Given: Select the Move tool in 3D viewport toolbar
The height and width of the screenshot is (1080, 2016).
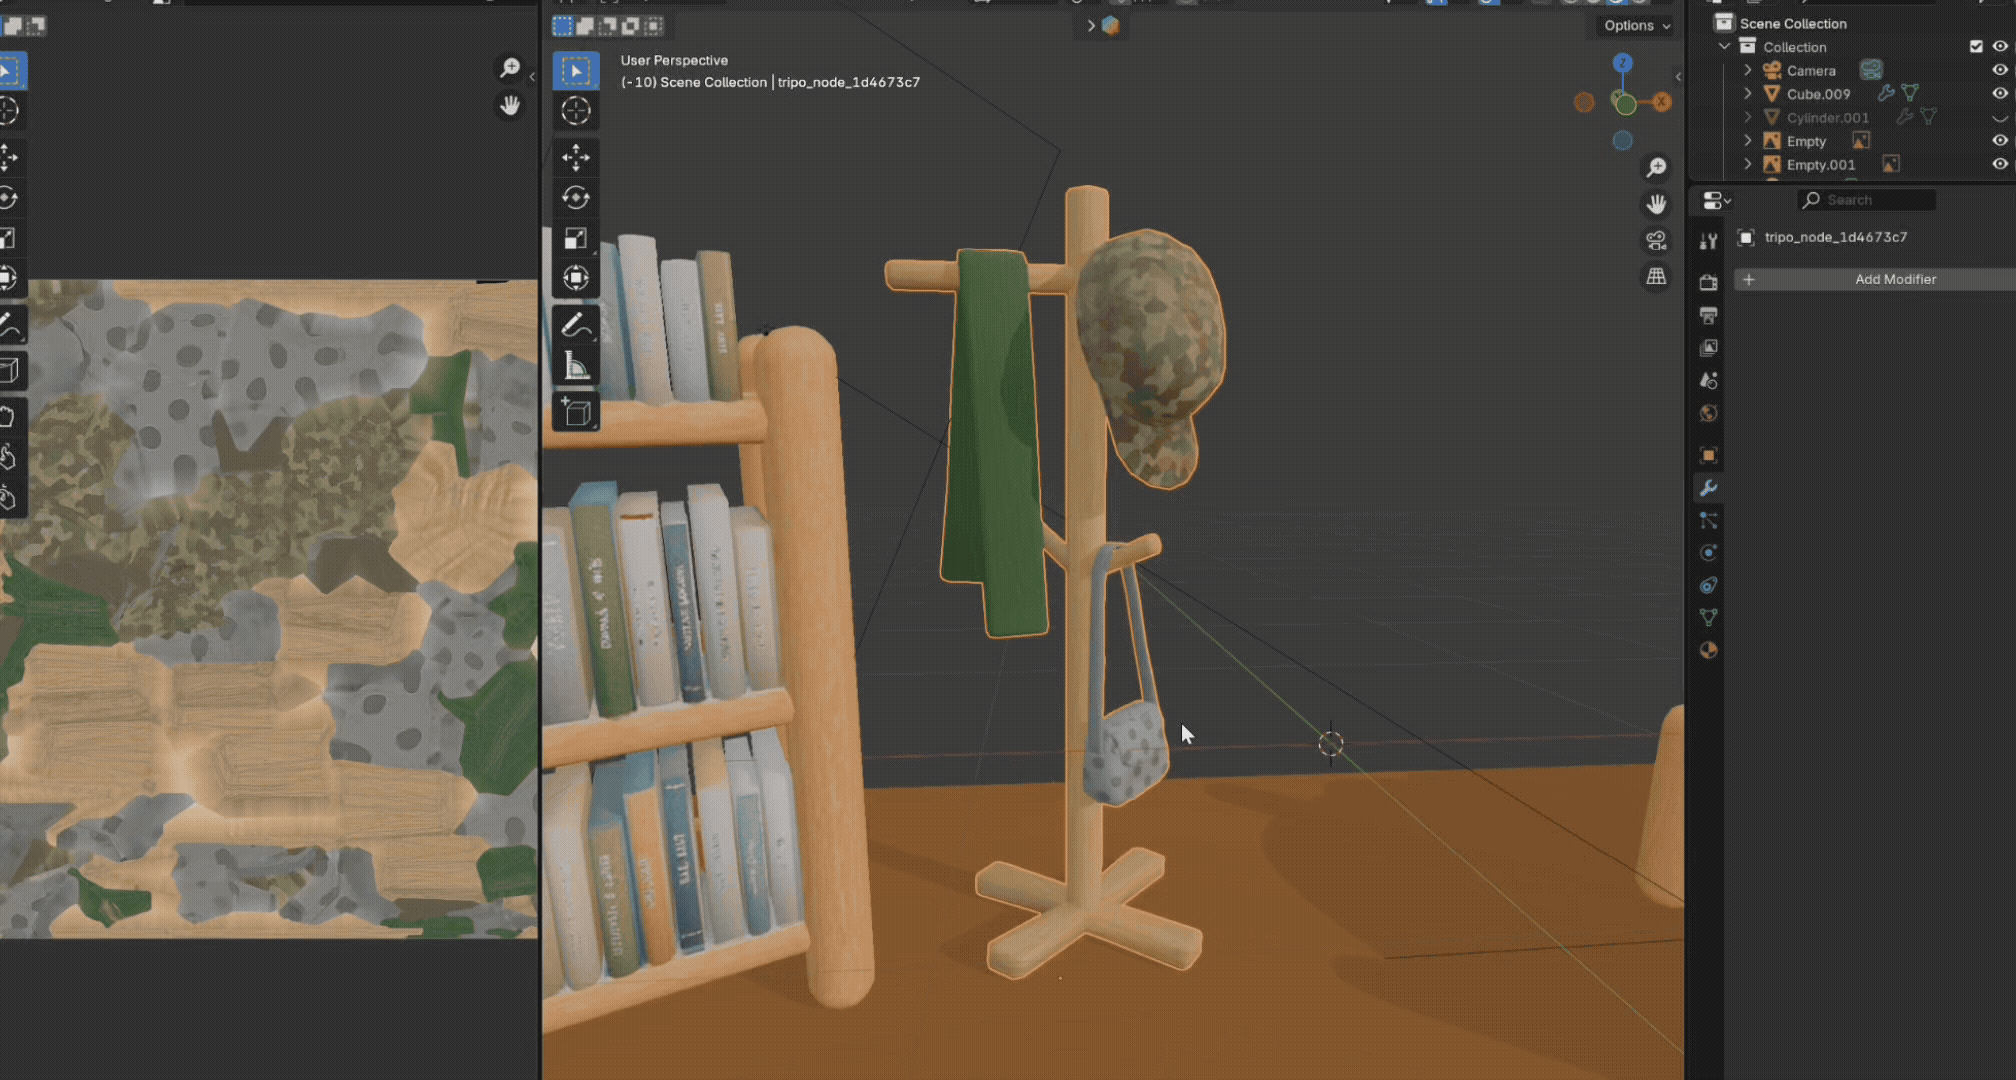Looking at the screenshot, I should click(576, 158).
